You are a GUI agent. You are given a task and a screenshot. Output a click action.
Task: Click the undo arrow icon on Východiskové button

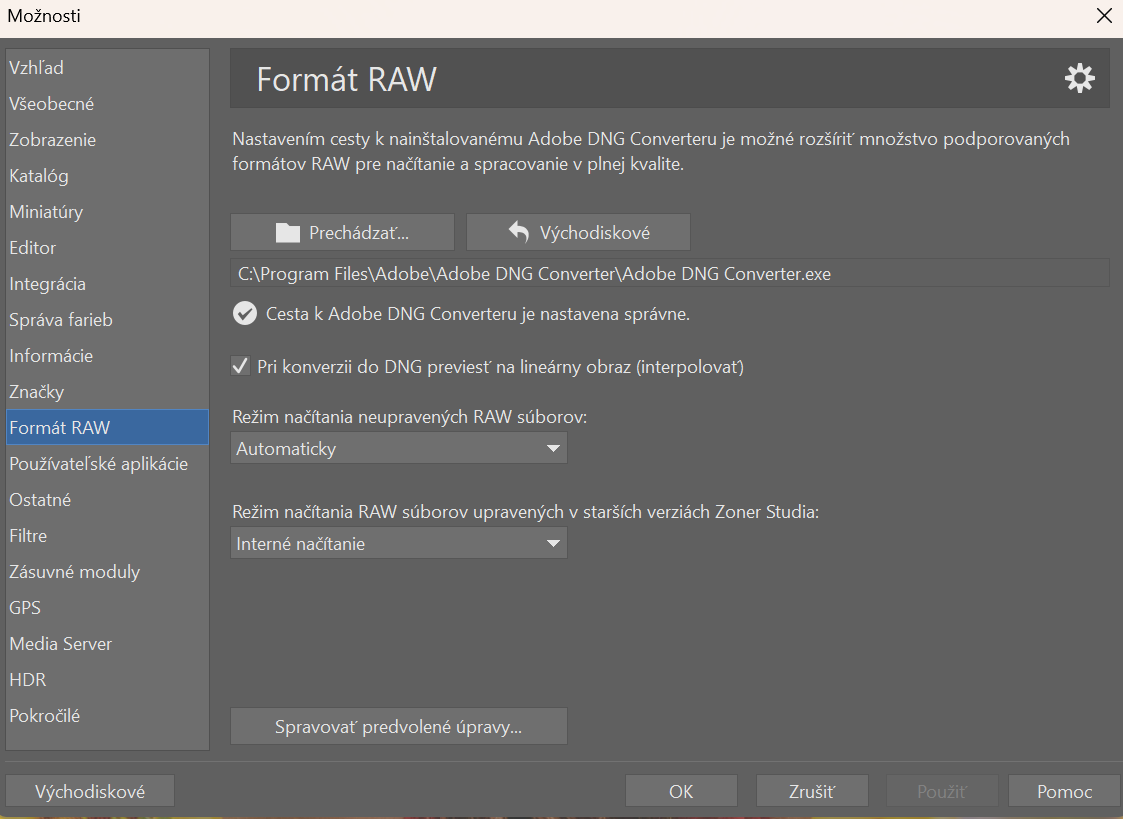pos(519,232)
